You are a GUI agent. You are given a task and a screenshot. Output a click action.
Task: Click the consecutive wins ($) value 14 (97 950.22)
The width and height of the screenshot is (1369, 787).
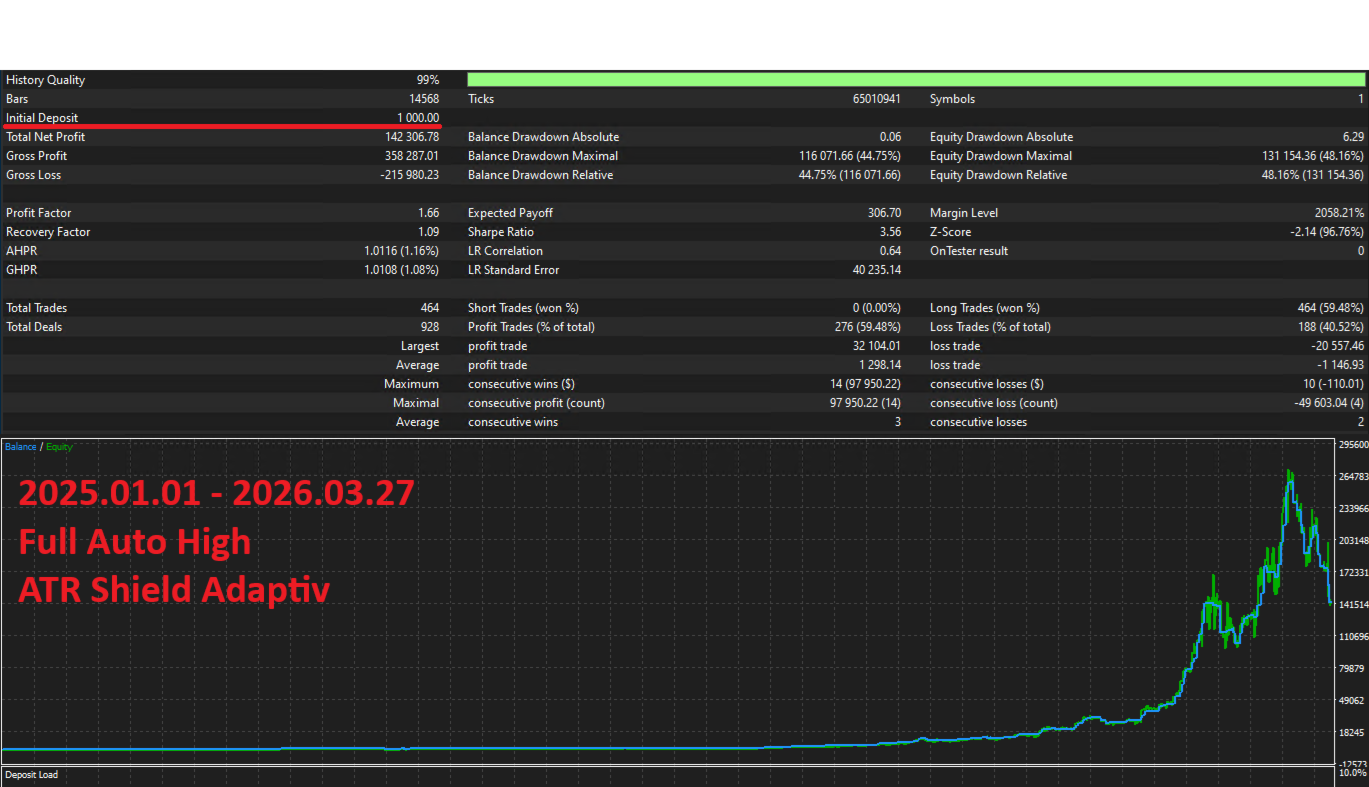coord(865,384)
